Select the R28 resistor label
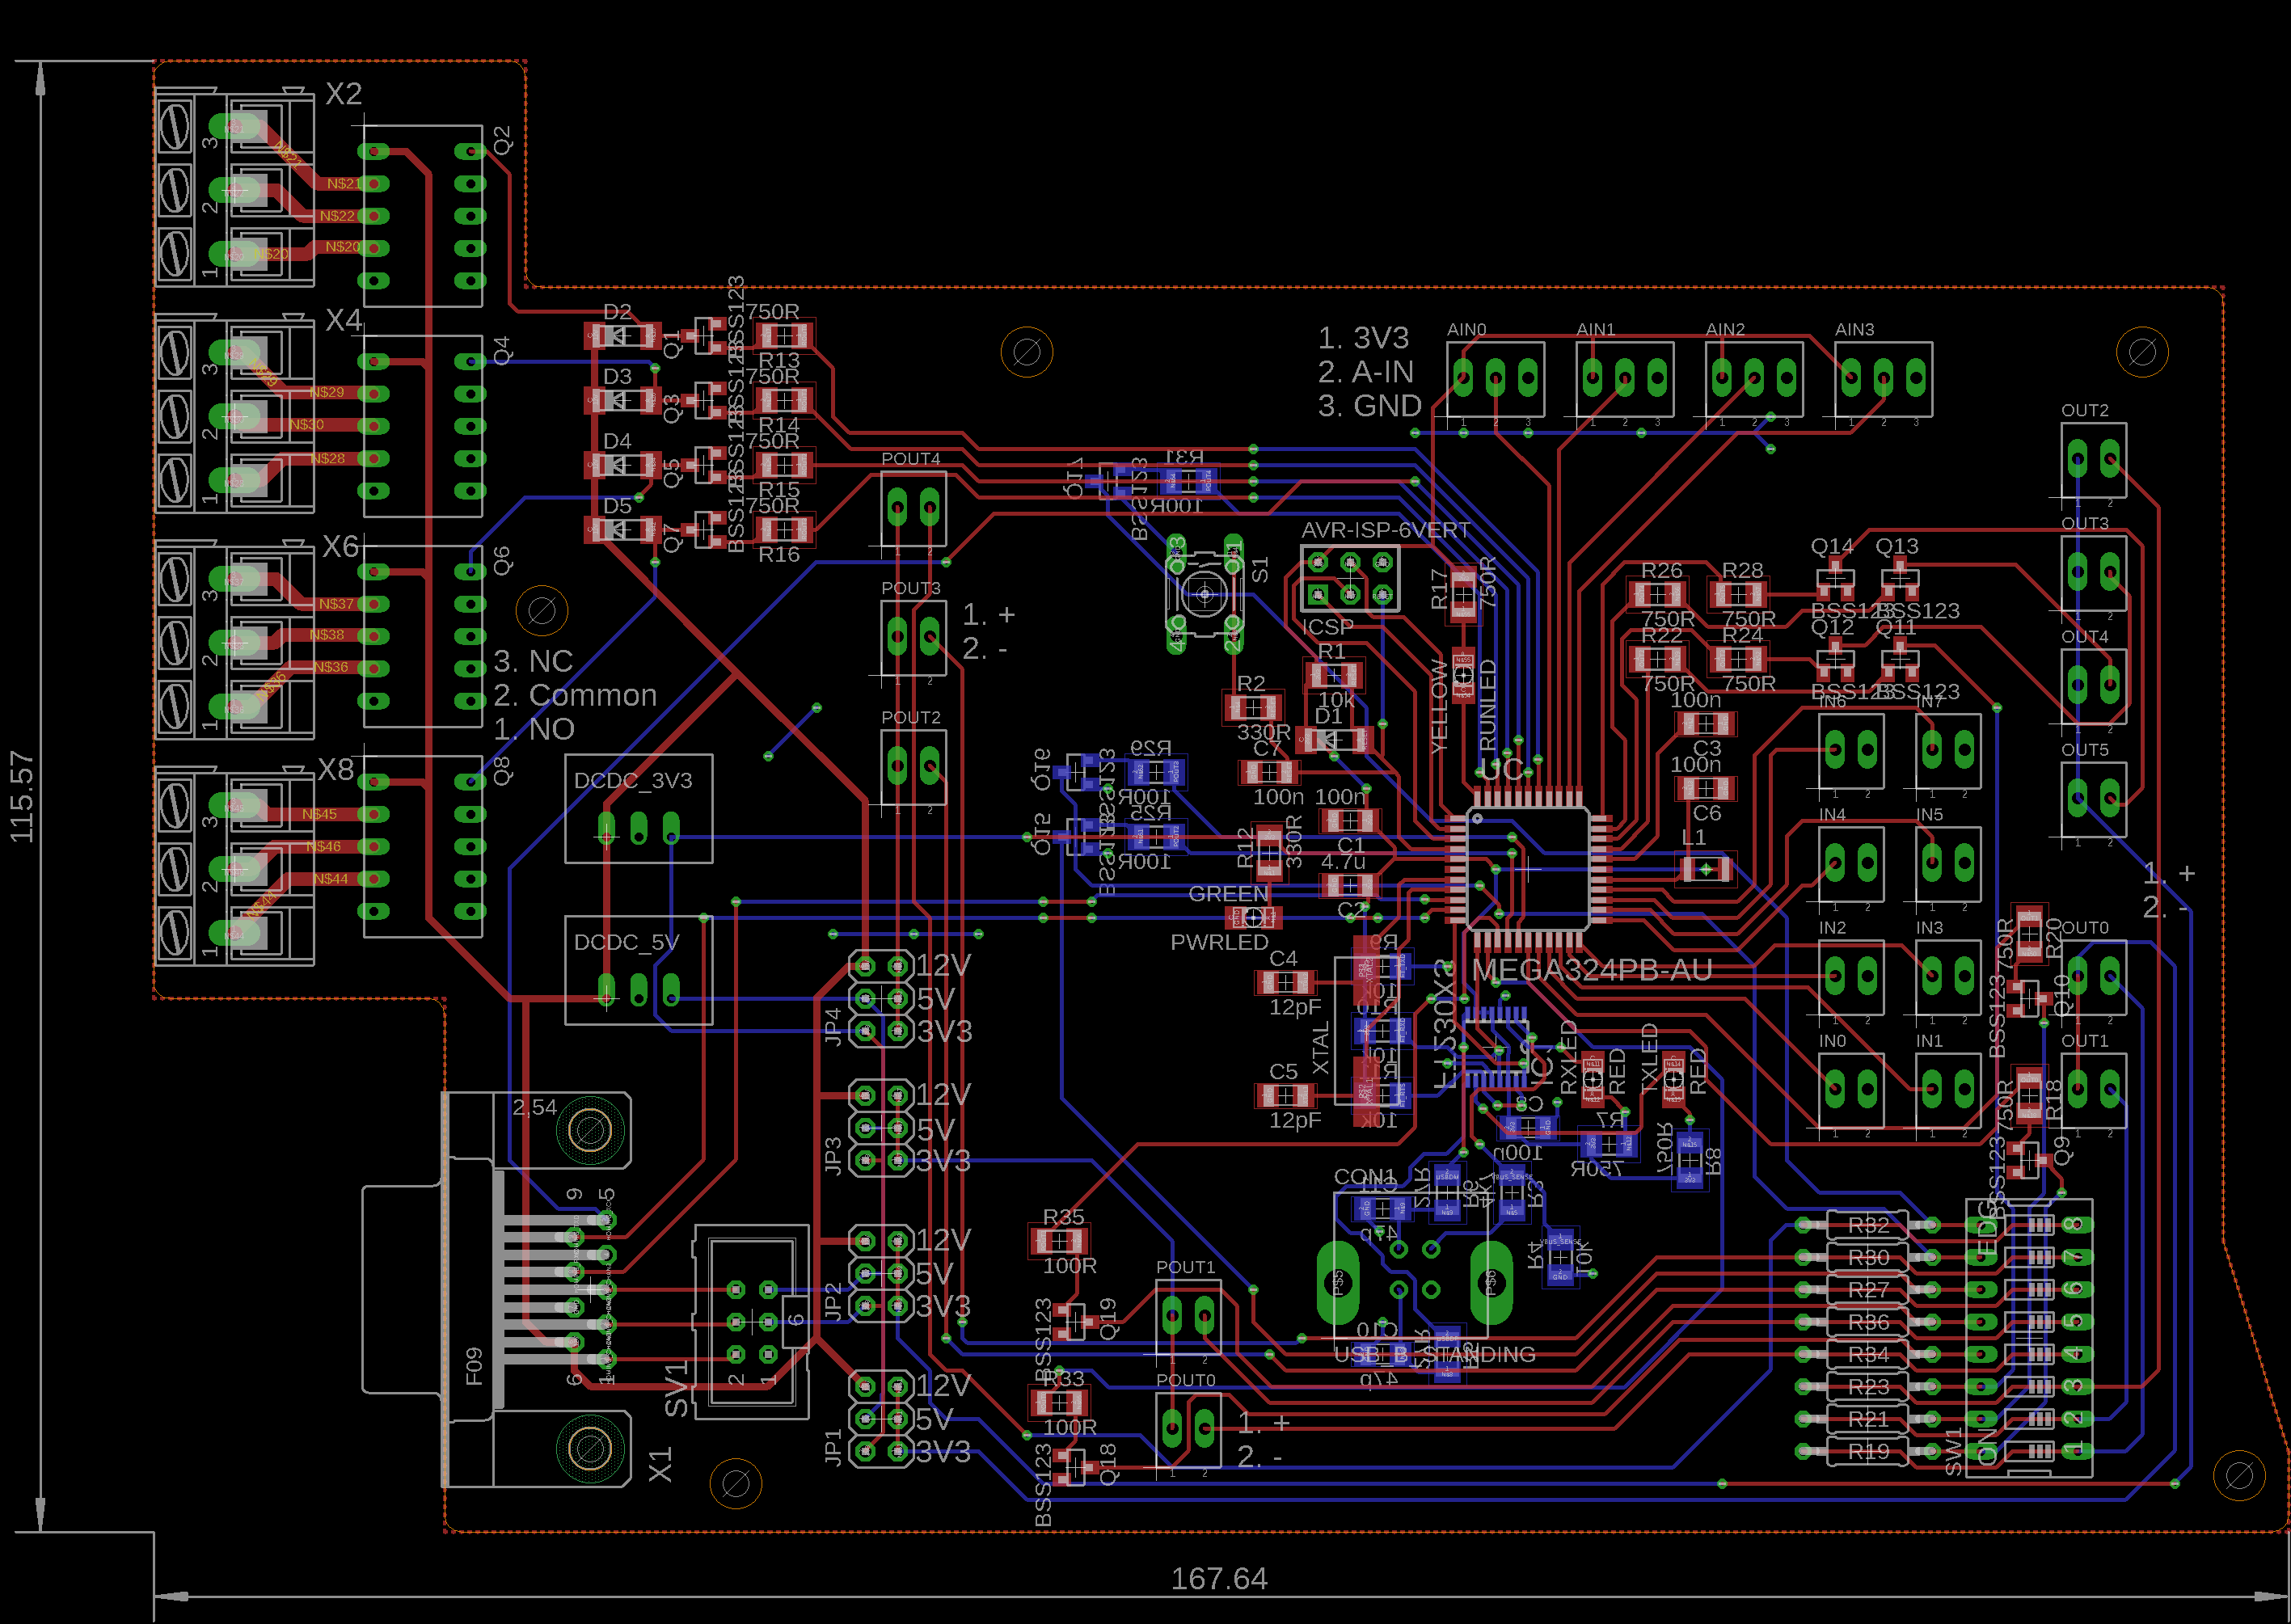This screenshot has height=1624, width=2291. [1742, 570]
